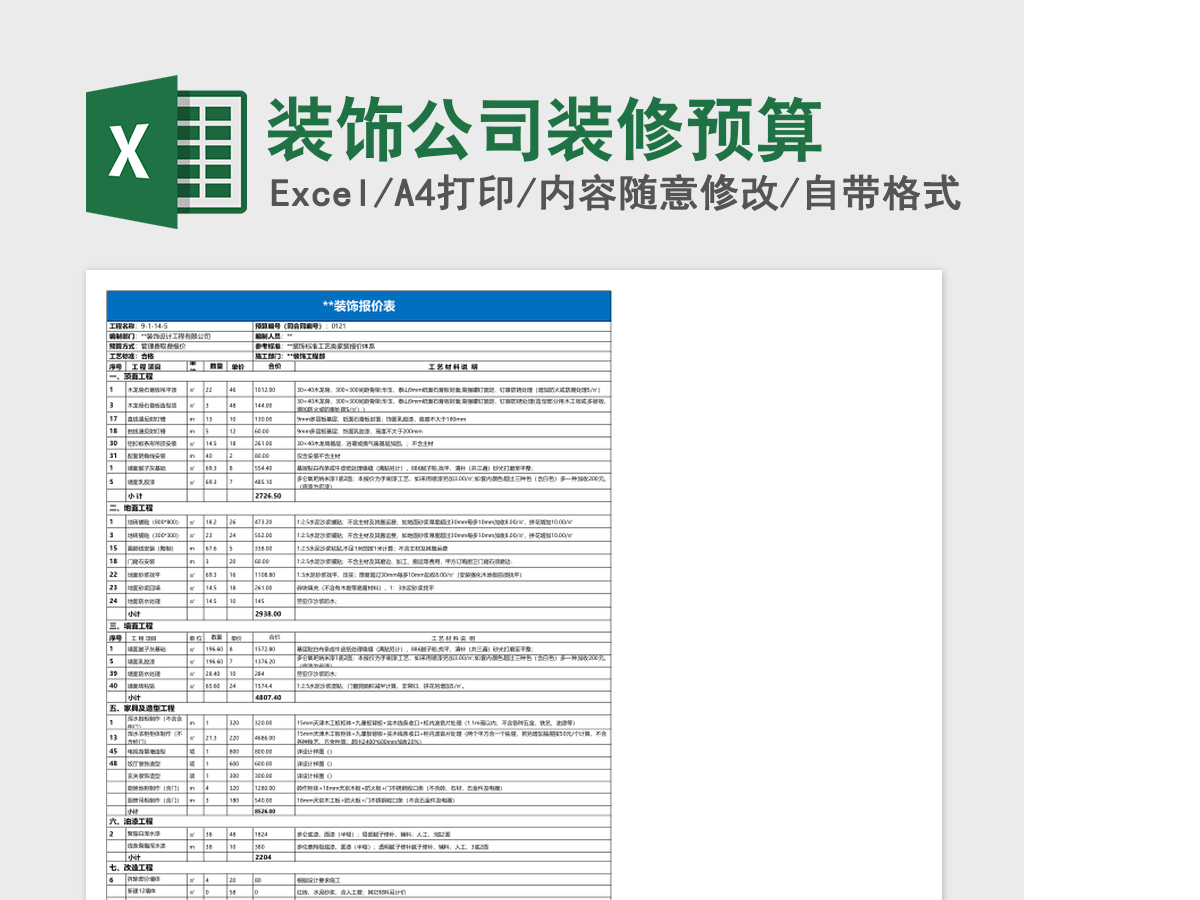
Task: Select the 1108.80 total cell
Action: 273,575
